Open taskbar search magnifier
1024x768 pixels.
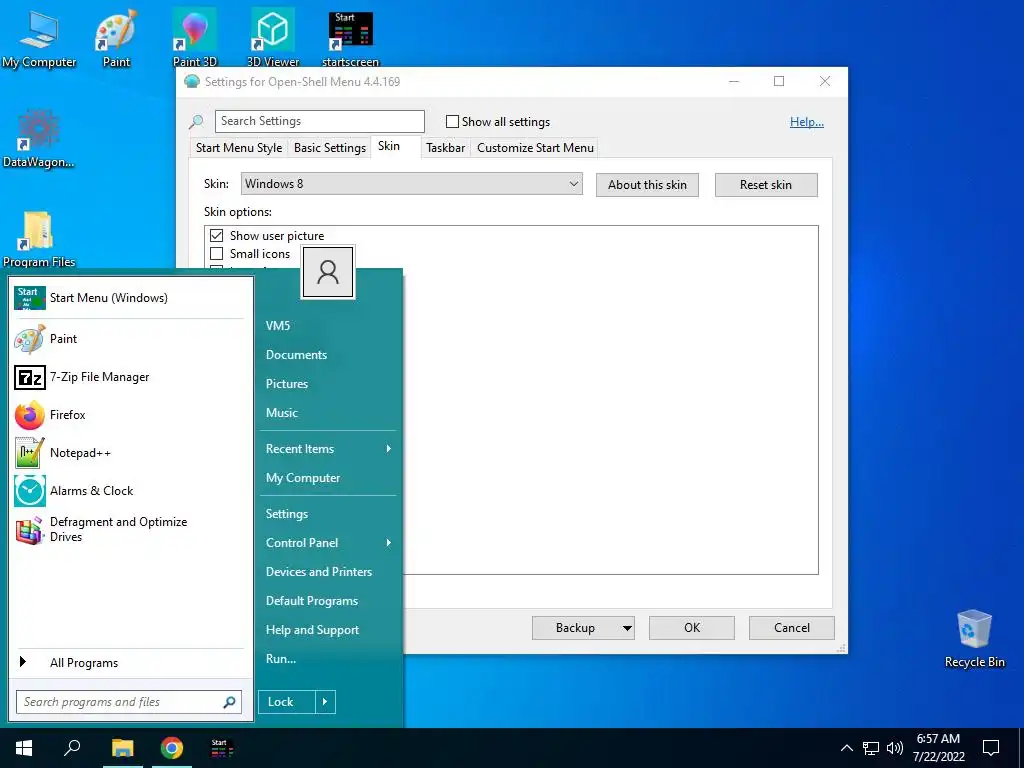click(x=72, y=748)
